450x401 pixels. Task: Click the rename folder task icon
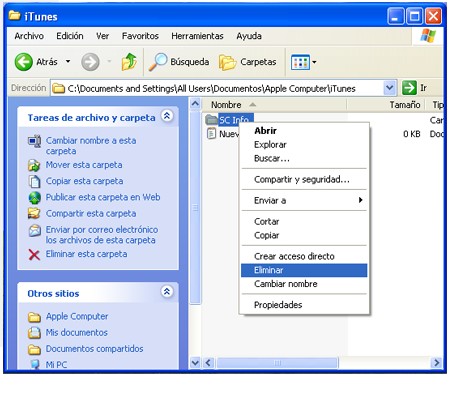click(x=34, y=142)
